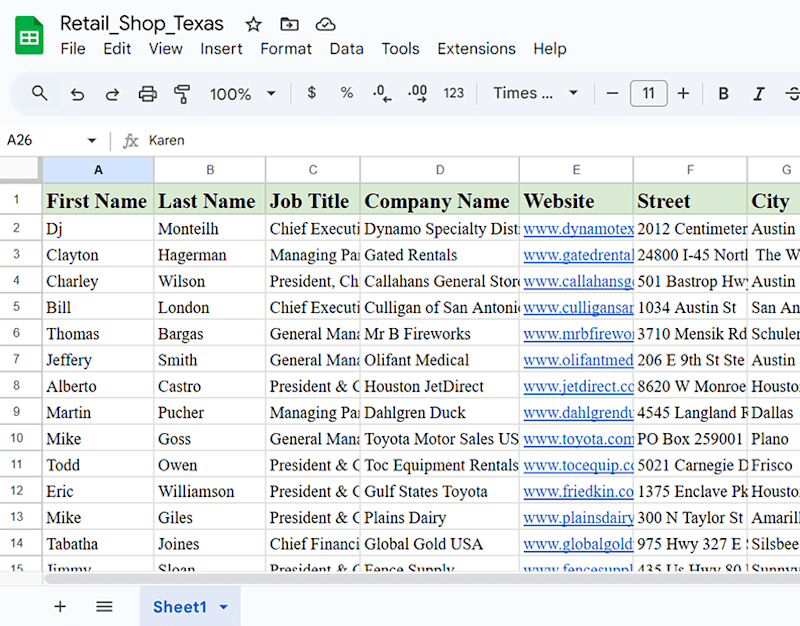The width and height of the screenshot is (800, 626).
Task: Undo the last action
Action: point(77,94)
